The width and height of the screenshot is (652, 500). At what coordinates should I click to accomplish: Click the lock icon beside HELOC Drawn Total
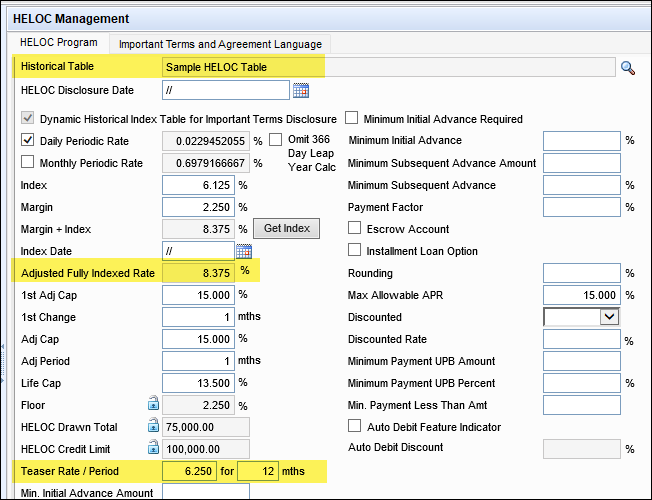pyautogui.click(x=153, y=426)
